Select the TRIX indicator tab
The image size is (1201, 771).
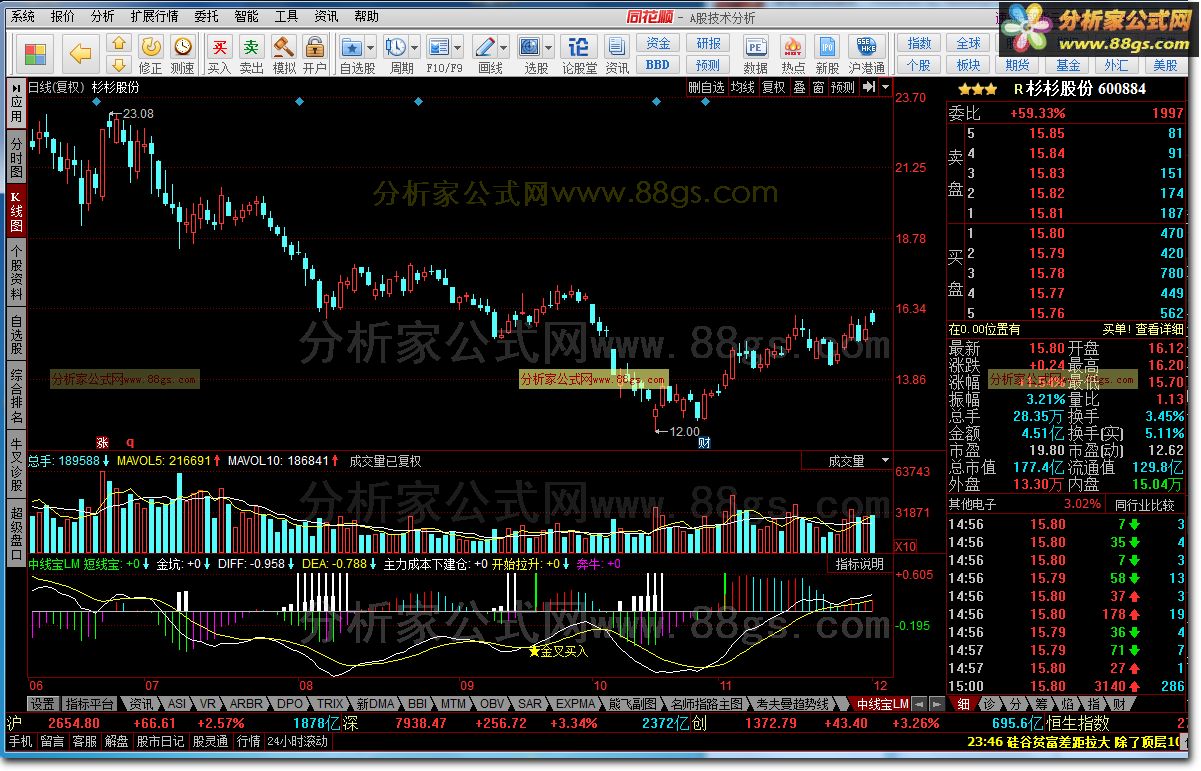pos(330,704)
